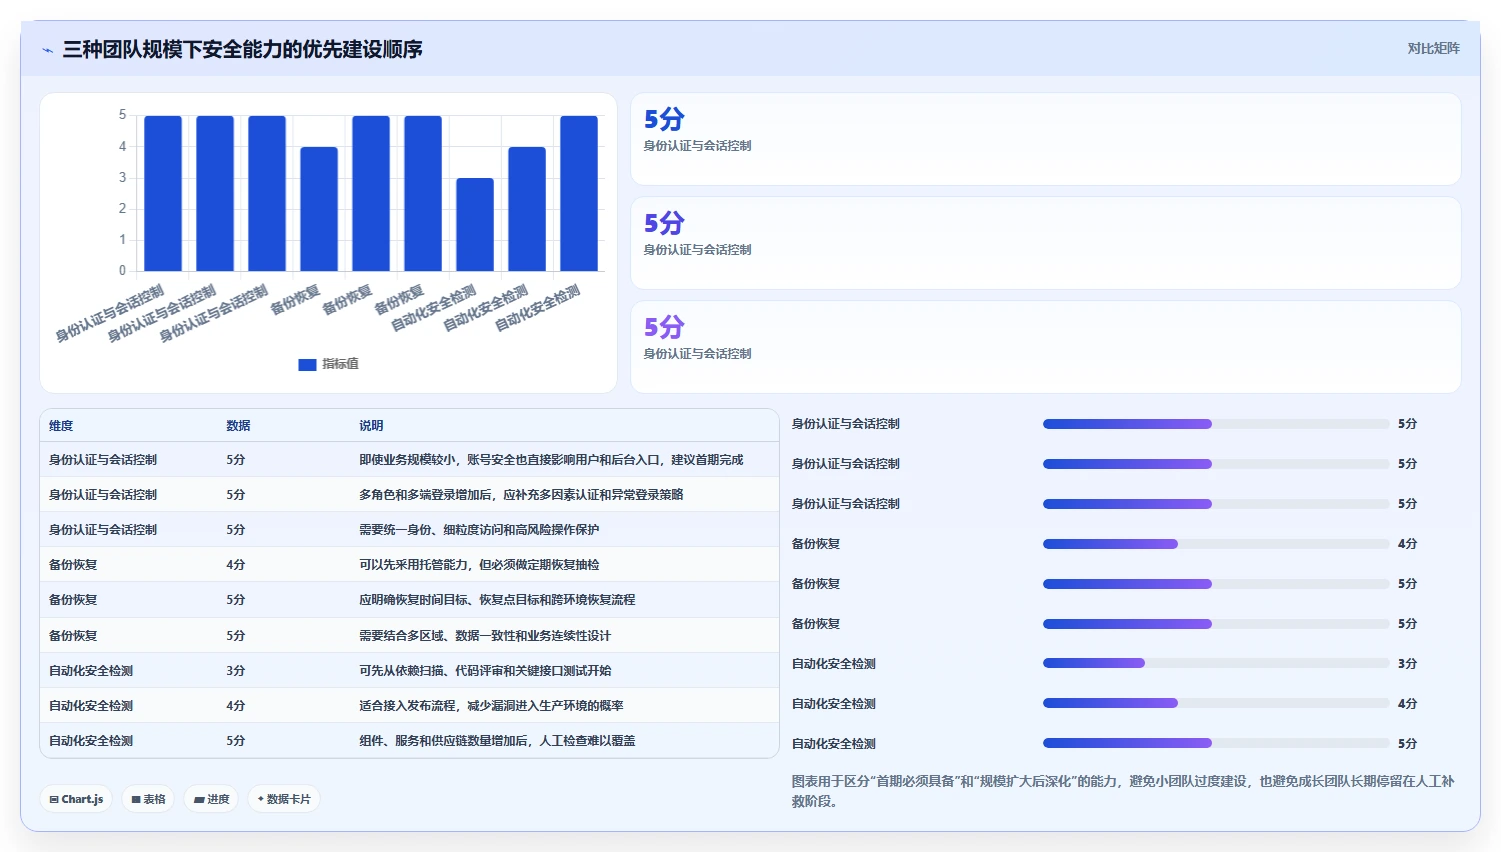The height and width of the screenshot is (852, 1501).
Task: Click the 数据卡片 tag chip
Action: pyautogui.click(x=284, y=799)
